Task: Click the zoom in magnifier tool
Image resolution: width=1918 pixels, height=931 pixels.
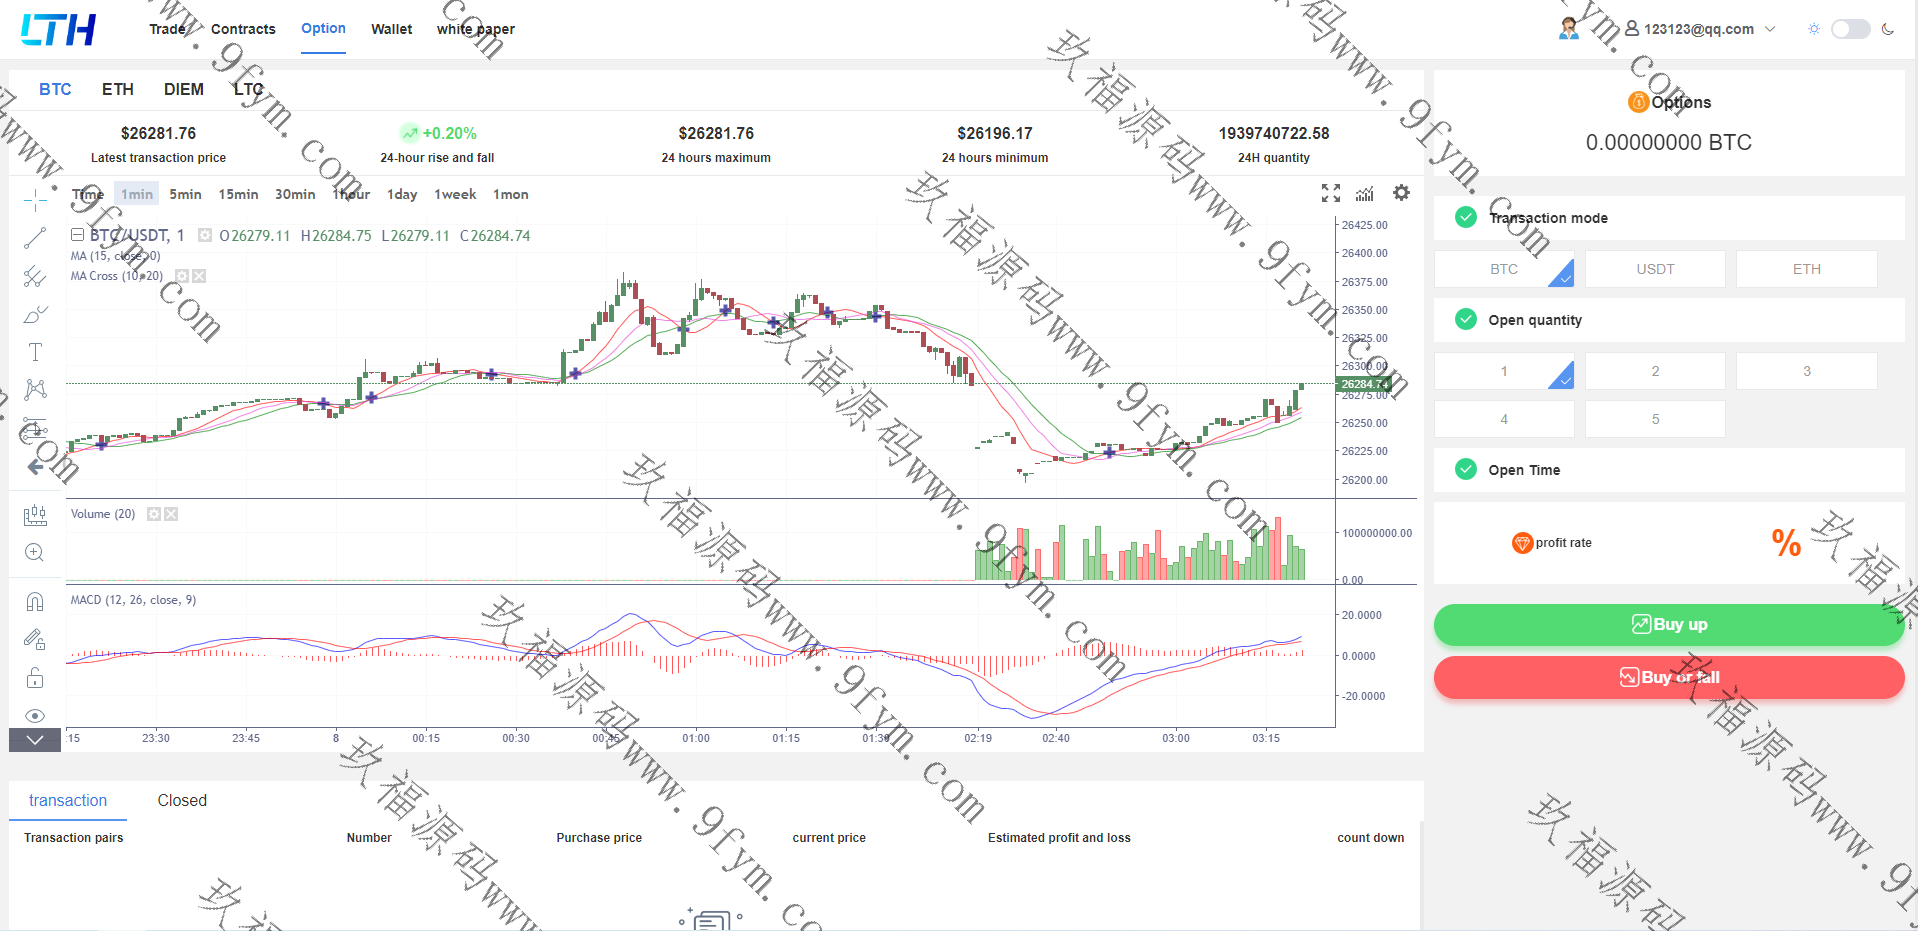Action: (x=35, y=552)
